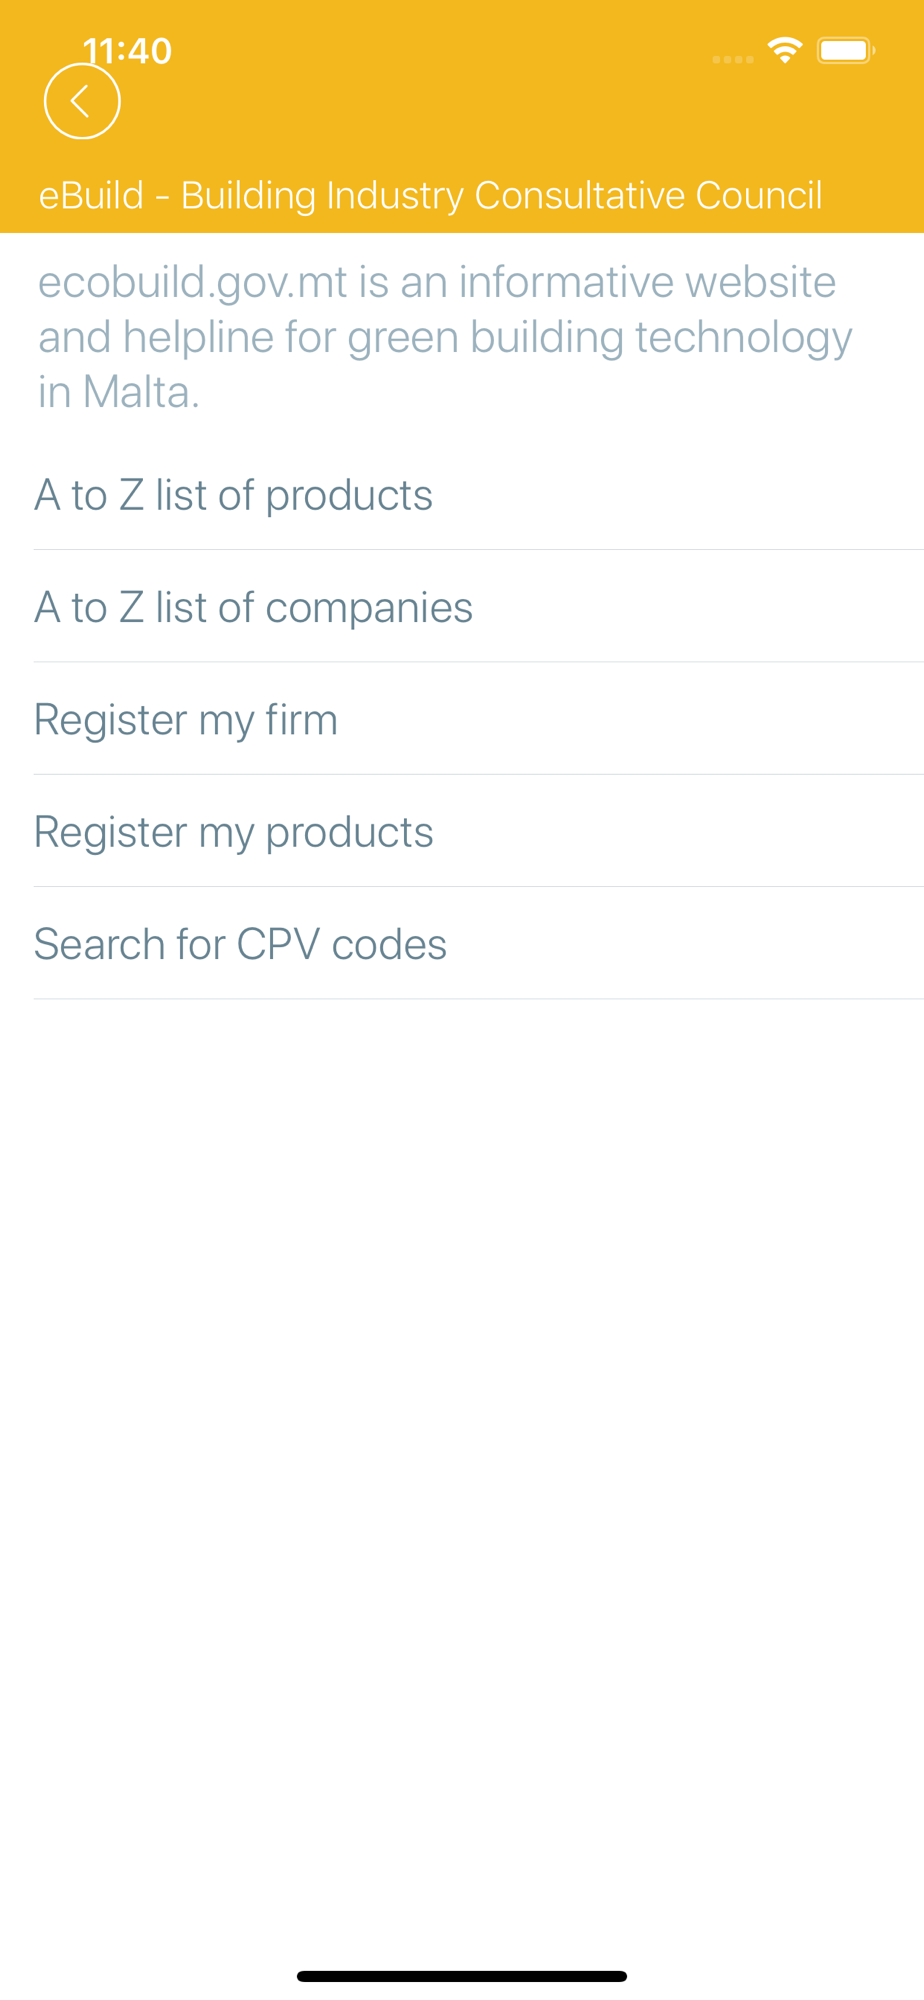The height and width of the screenshot is (2000, 924).
Task: Select Register my firm
Action: (x=186, y=720)
